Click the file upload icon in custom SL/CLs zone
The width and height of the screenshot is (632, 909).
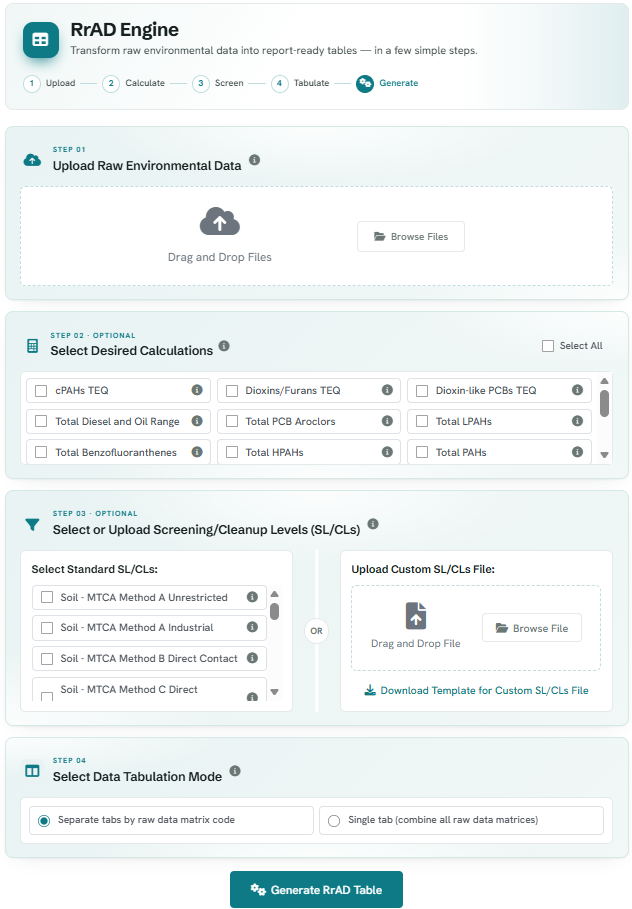pos(416,616)
